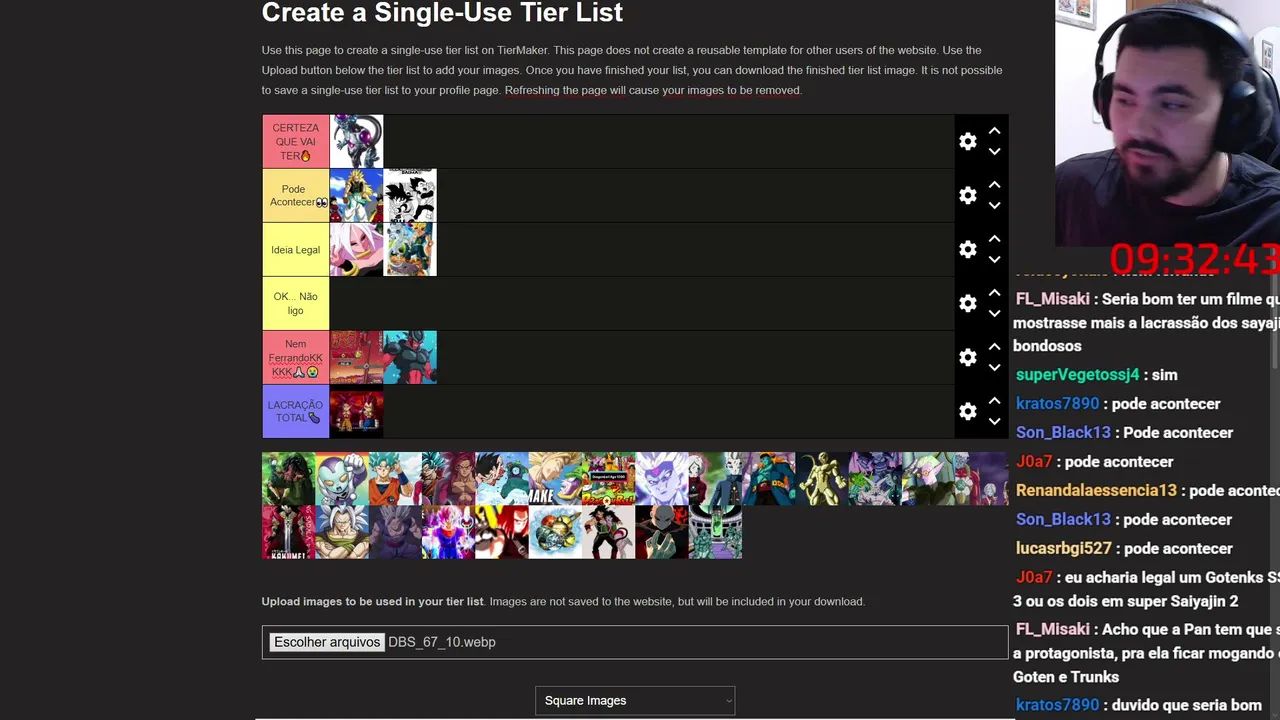Select the black-and-white manga image in Pode Acontecer

coord(410,196)
